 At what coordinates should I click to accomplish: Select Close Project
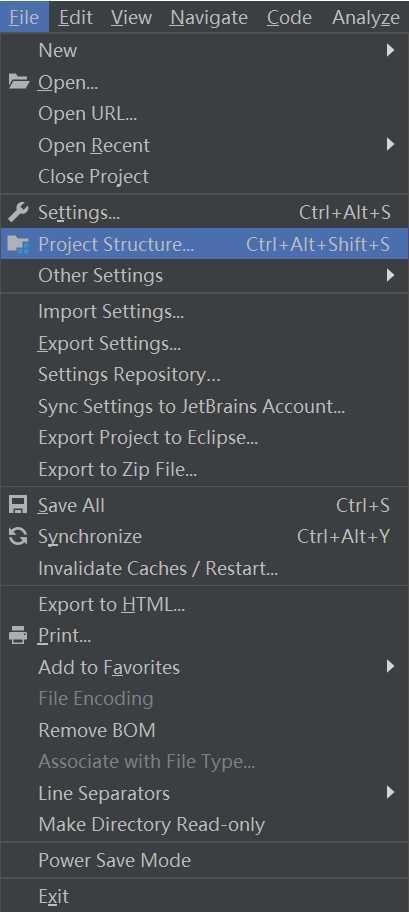(204, 176)
